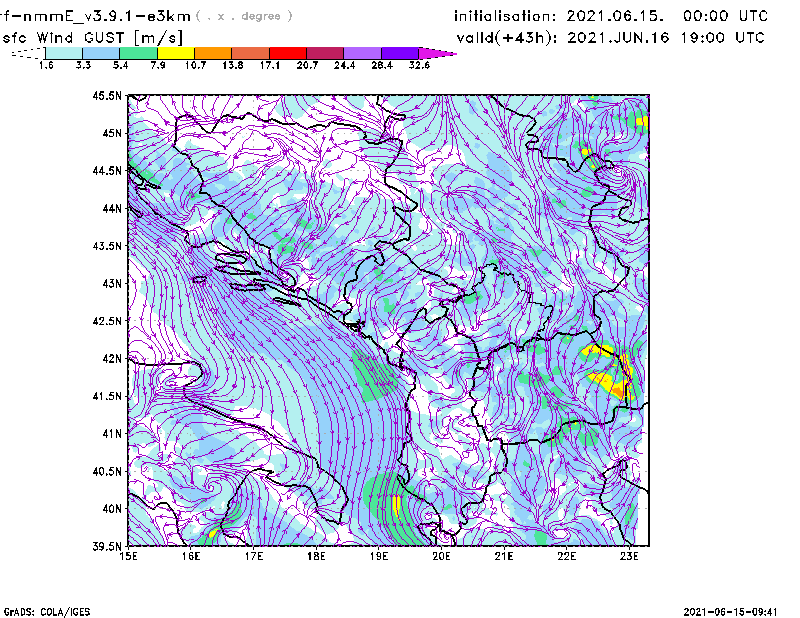Click latitude label 45.5N
Screen dimensions: 800x618
[107, 96]
